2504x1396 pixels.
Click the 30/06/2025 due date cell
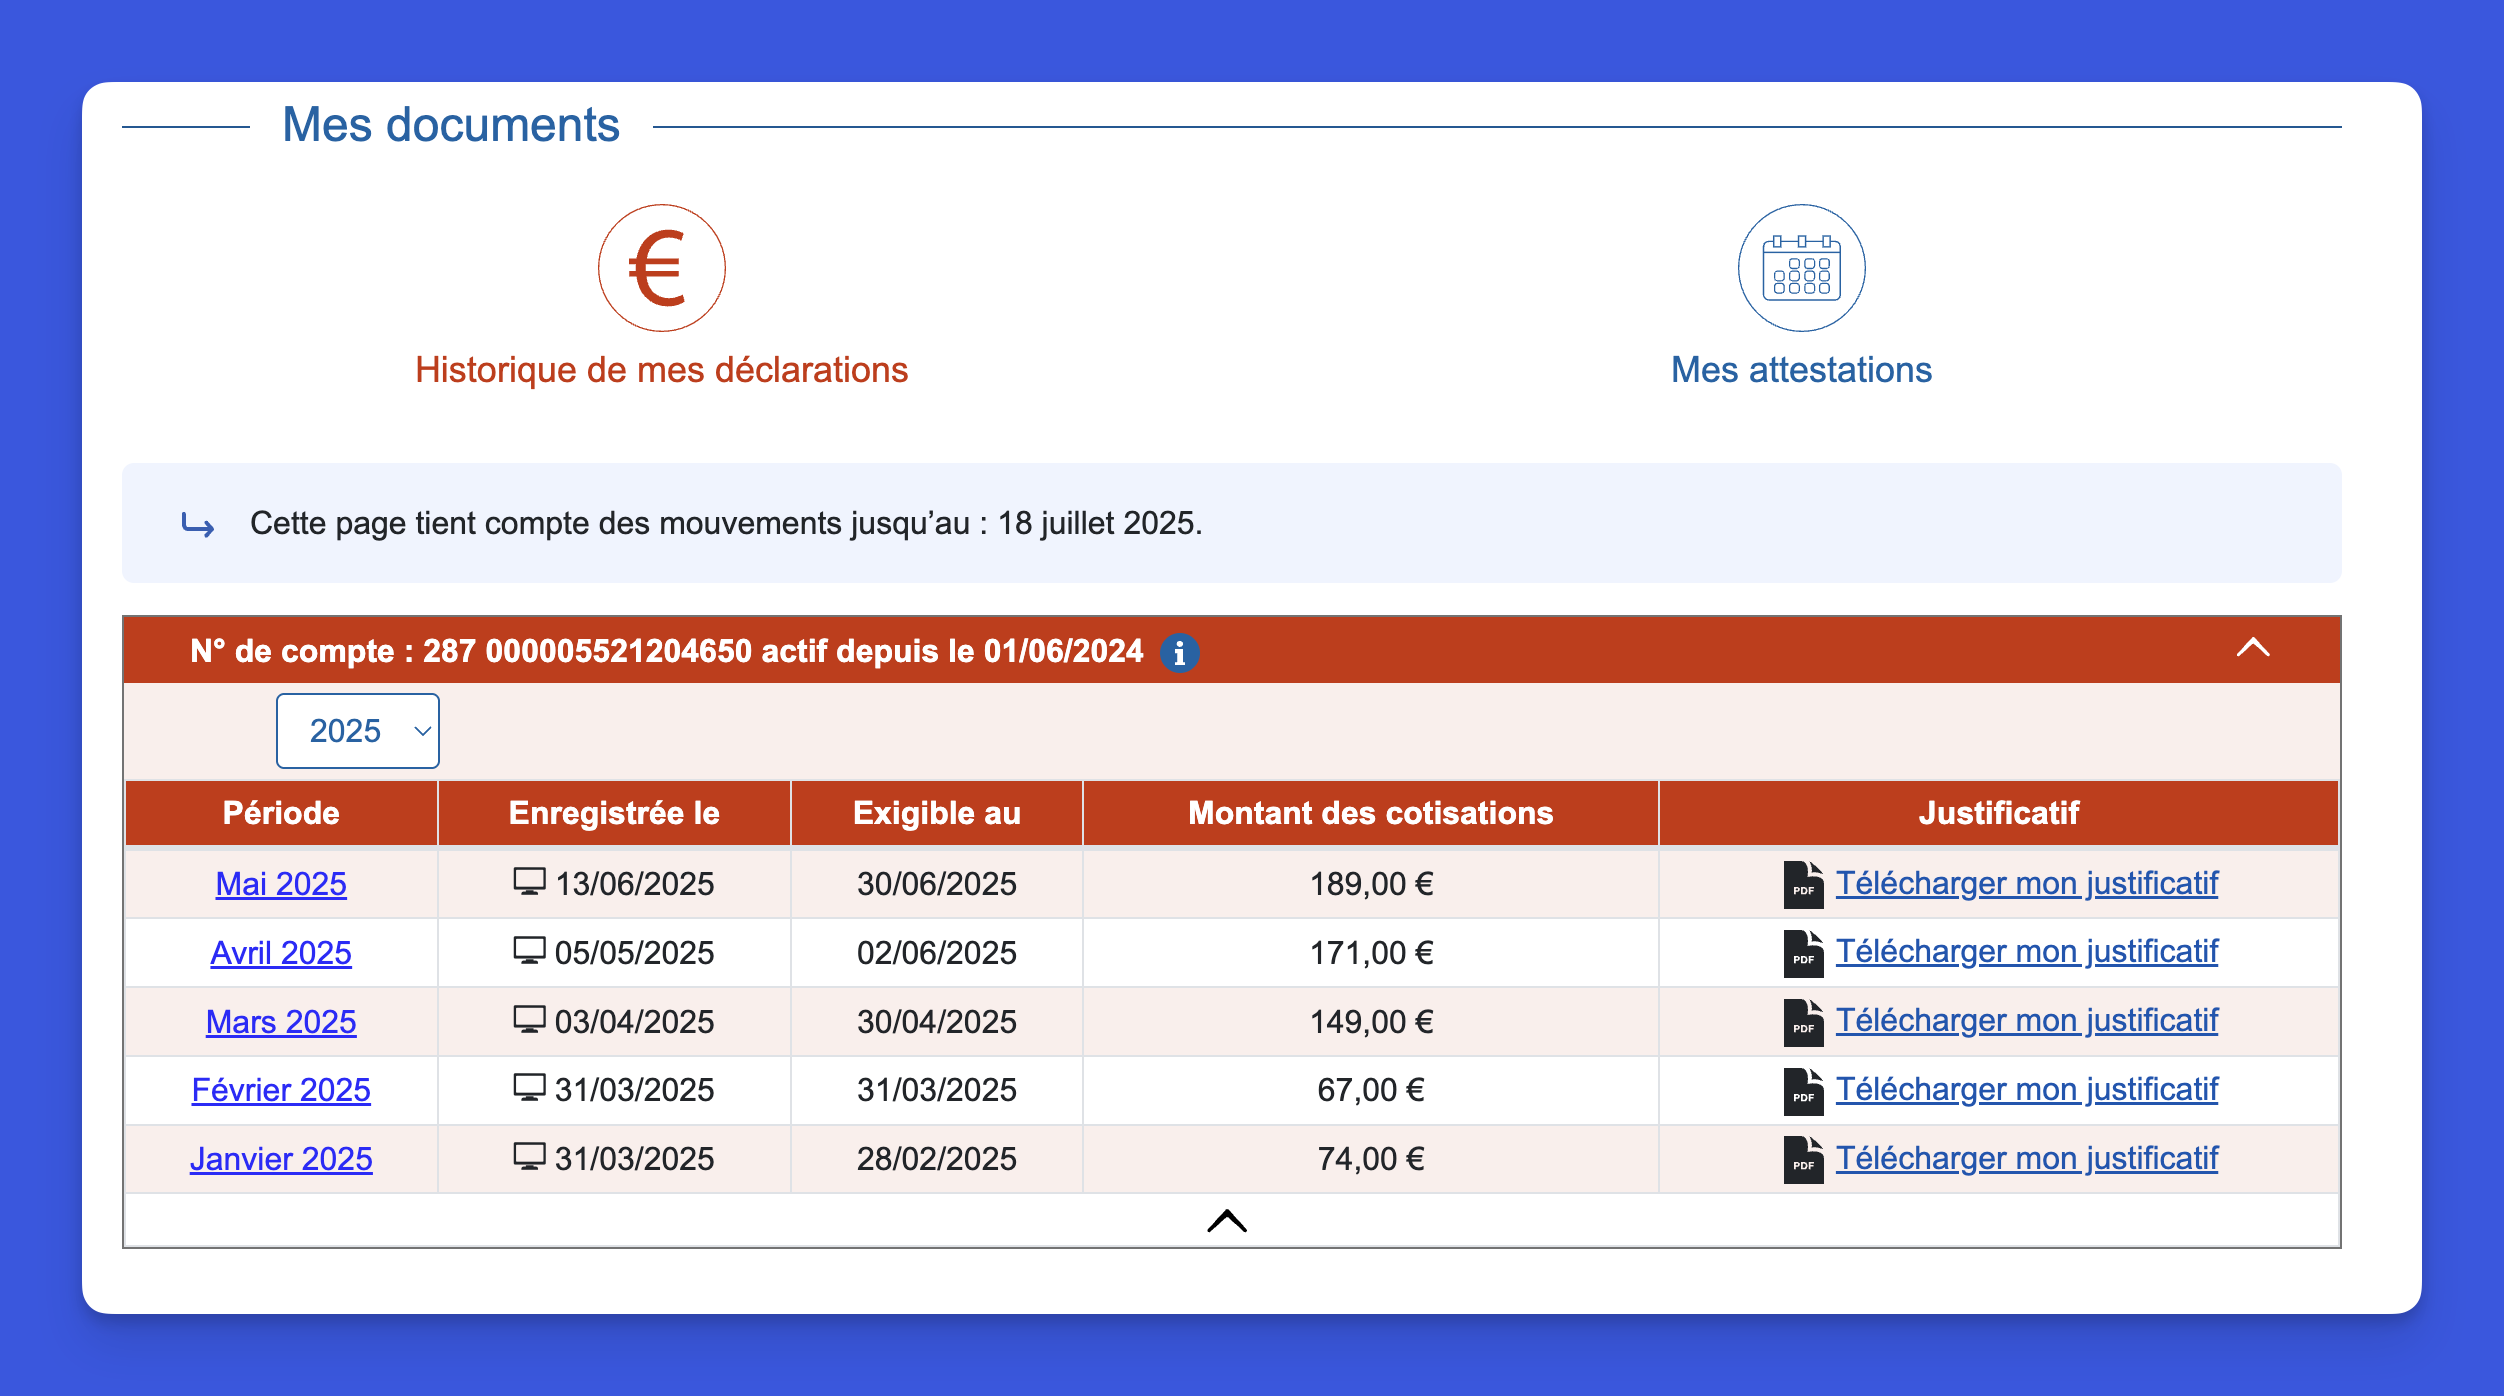point(937,884)
